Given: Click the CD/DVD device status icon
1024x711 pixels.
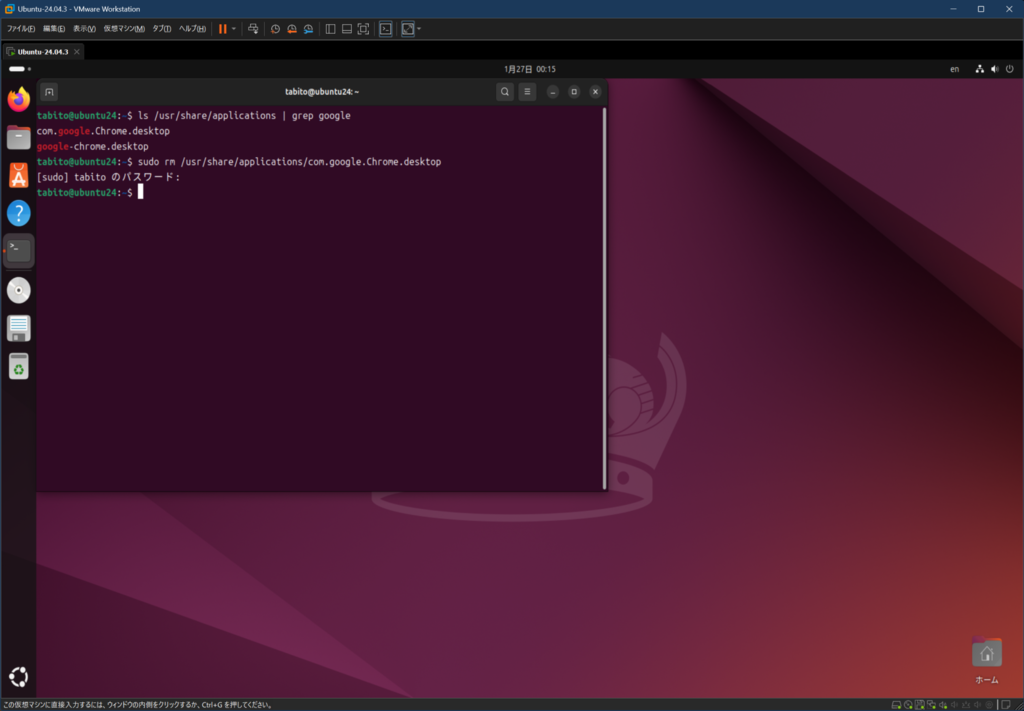Looking at the screenshot, I should [x=908, y=705].
